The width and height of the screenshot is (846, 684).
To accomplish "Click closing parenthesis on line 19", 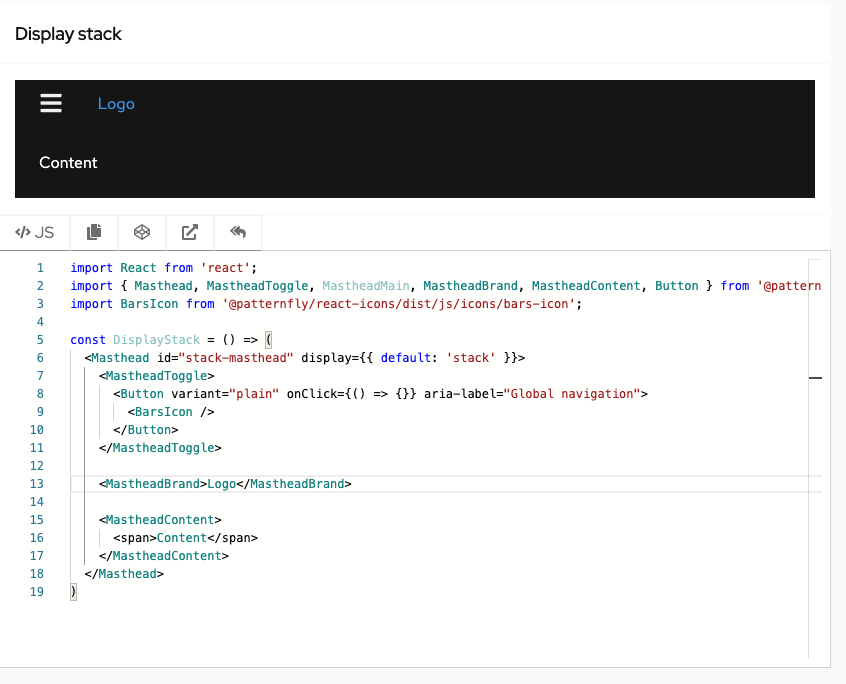I will (x=73, y=592).
